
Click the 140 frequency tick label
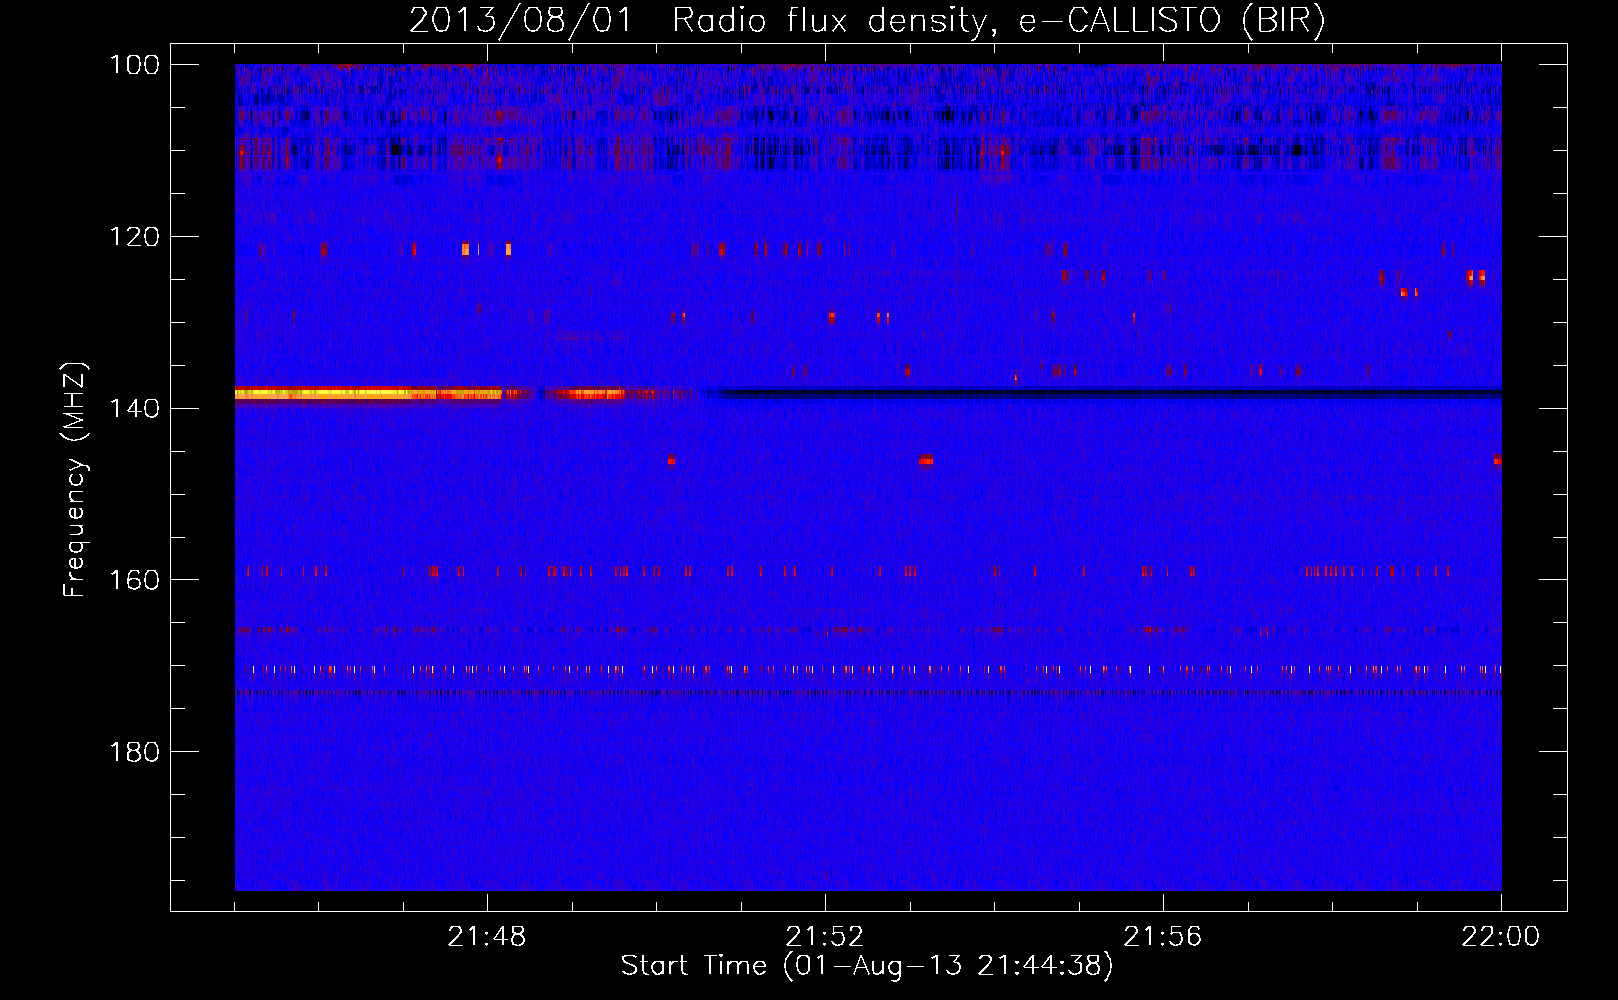(x=135, y=408)
